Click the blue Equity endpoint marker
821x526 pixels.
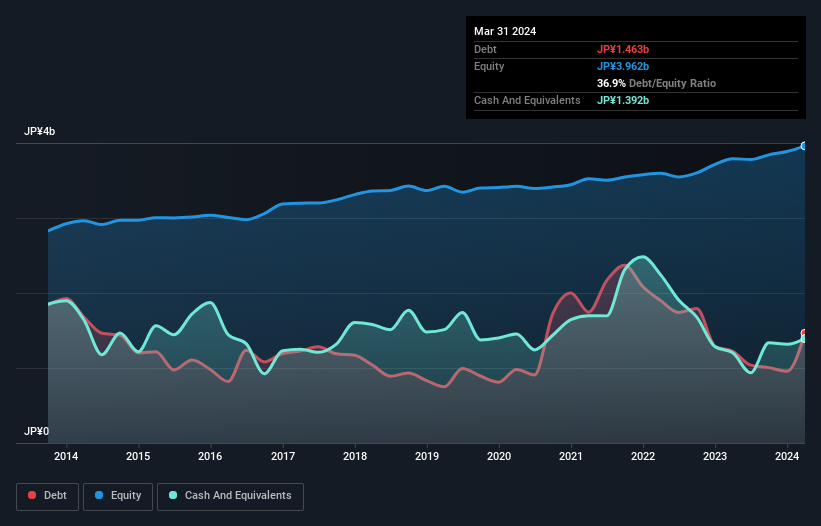pos(804,146)
